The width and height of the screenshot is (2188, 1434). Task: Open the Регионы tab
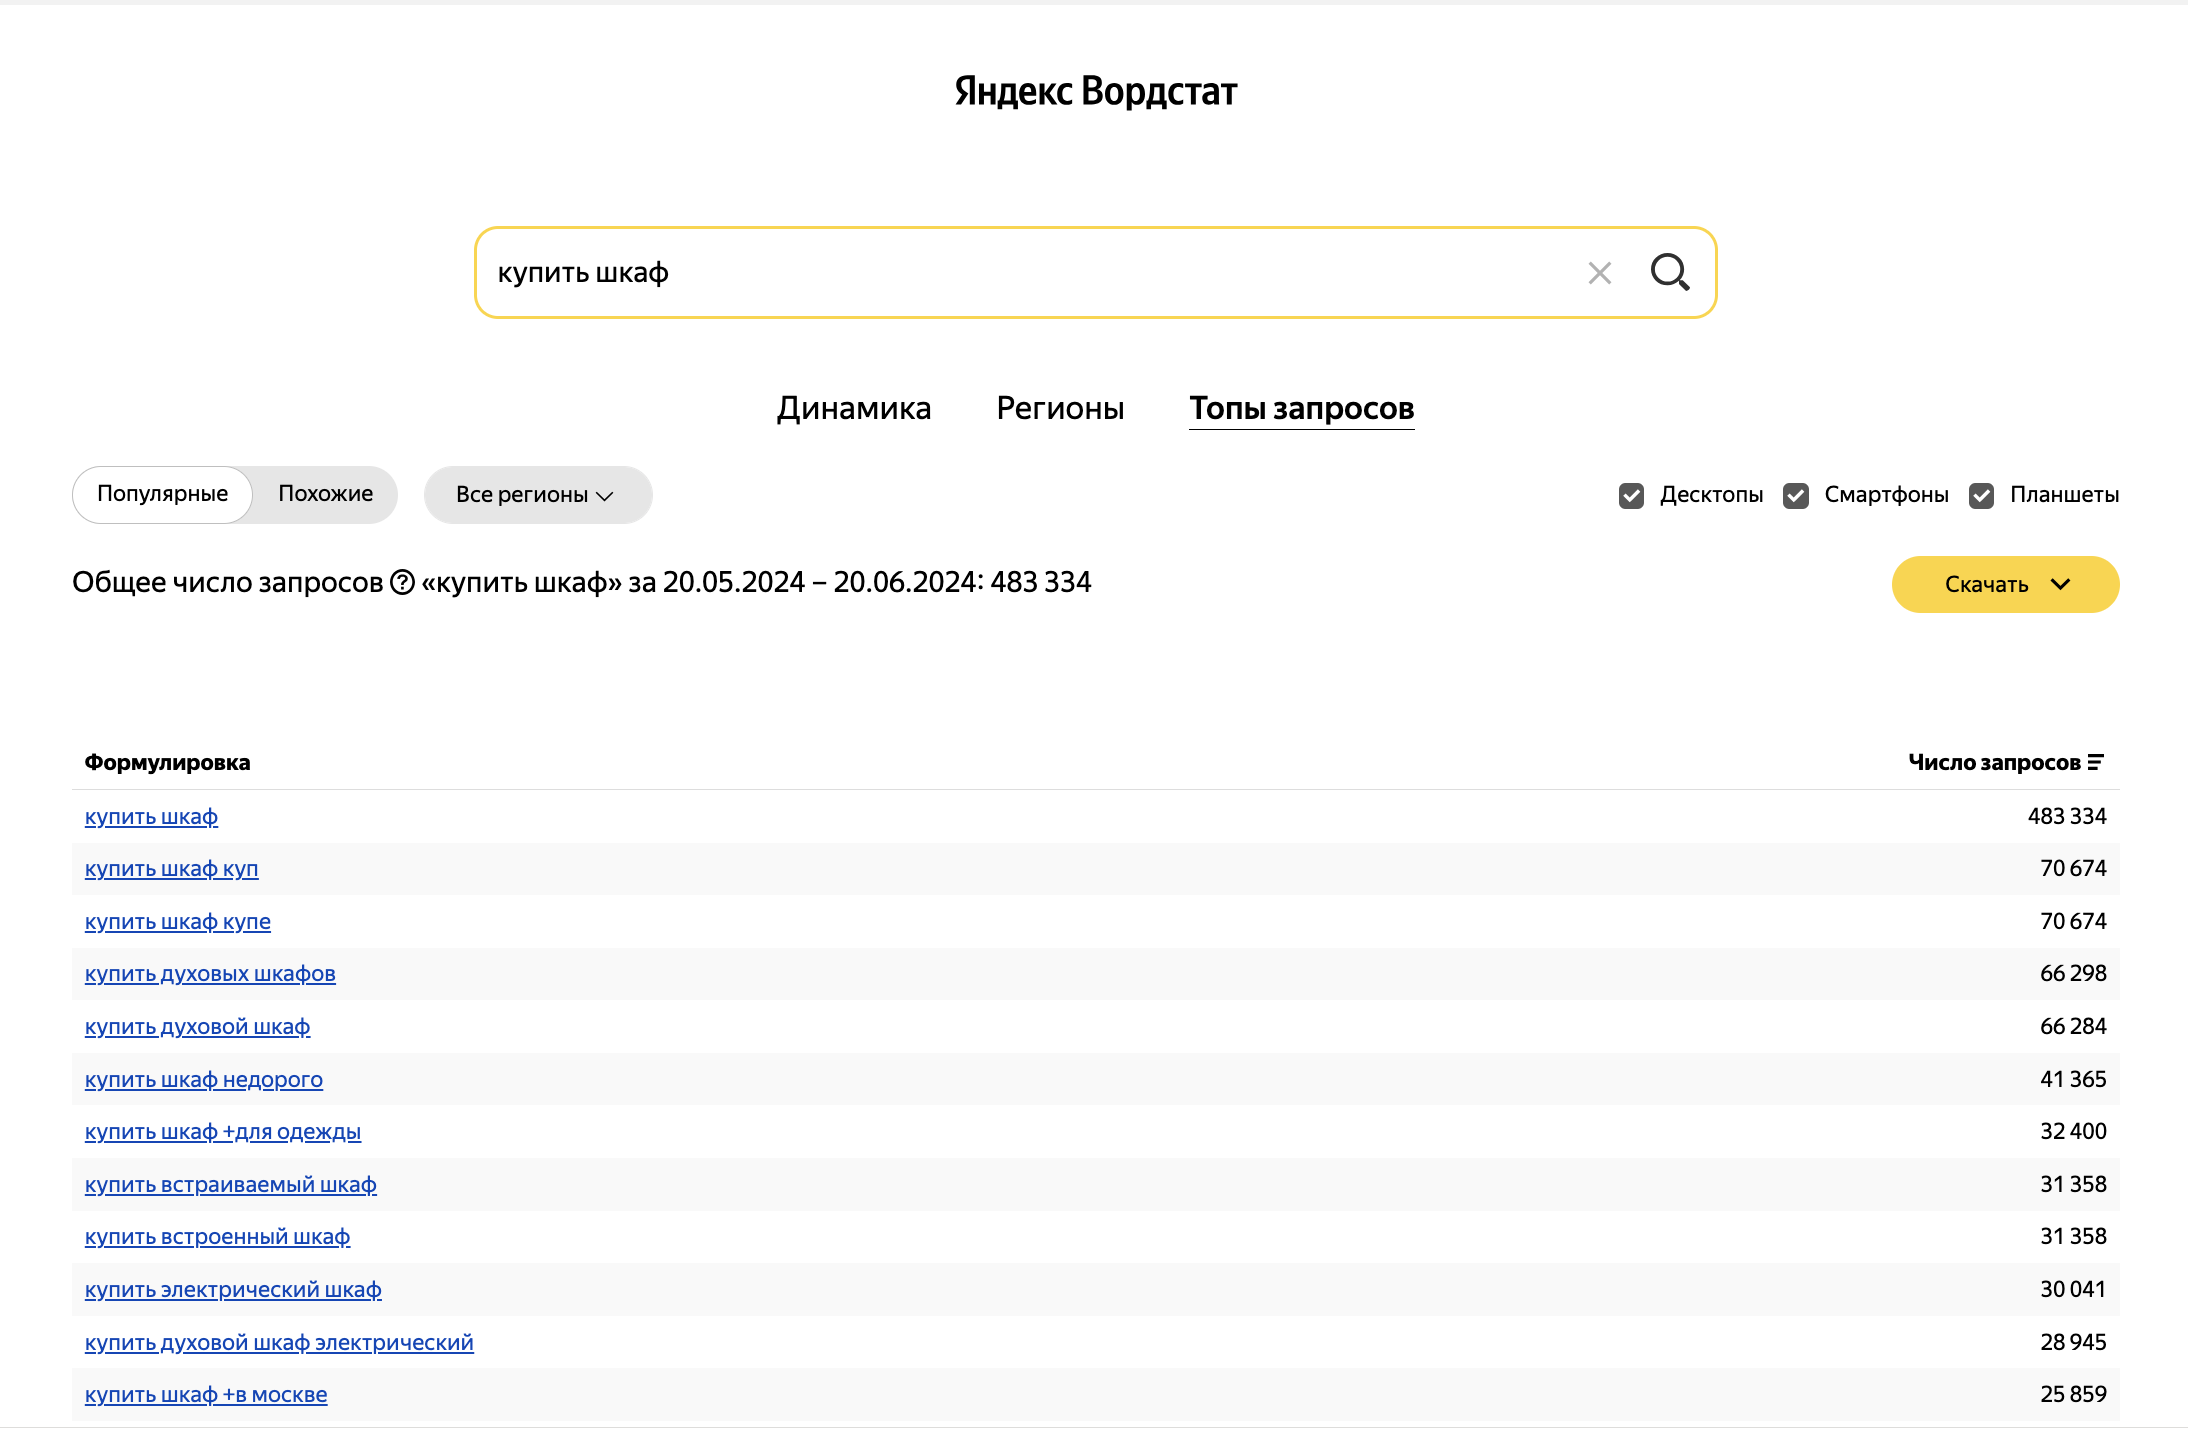(x=1060, y=408)
